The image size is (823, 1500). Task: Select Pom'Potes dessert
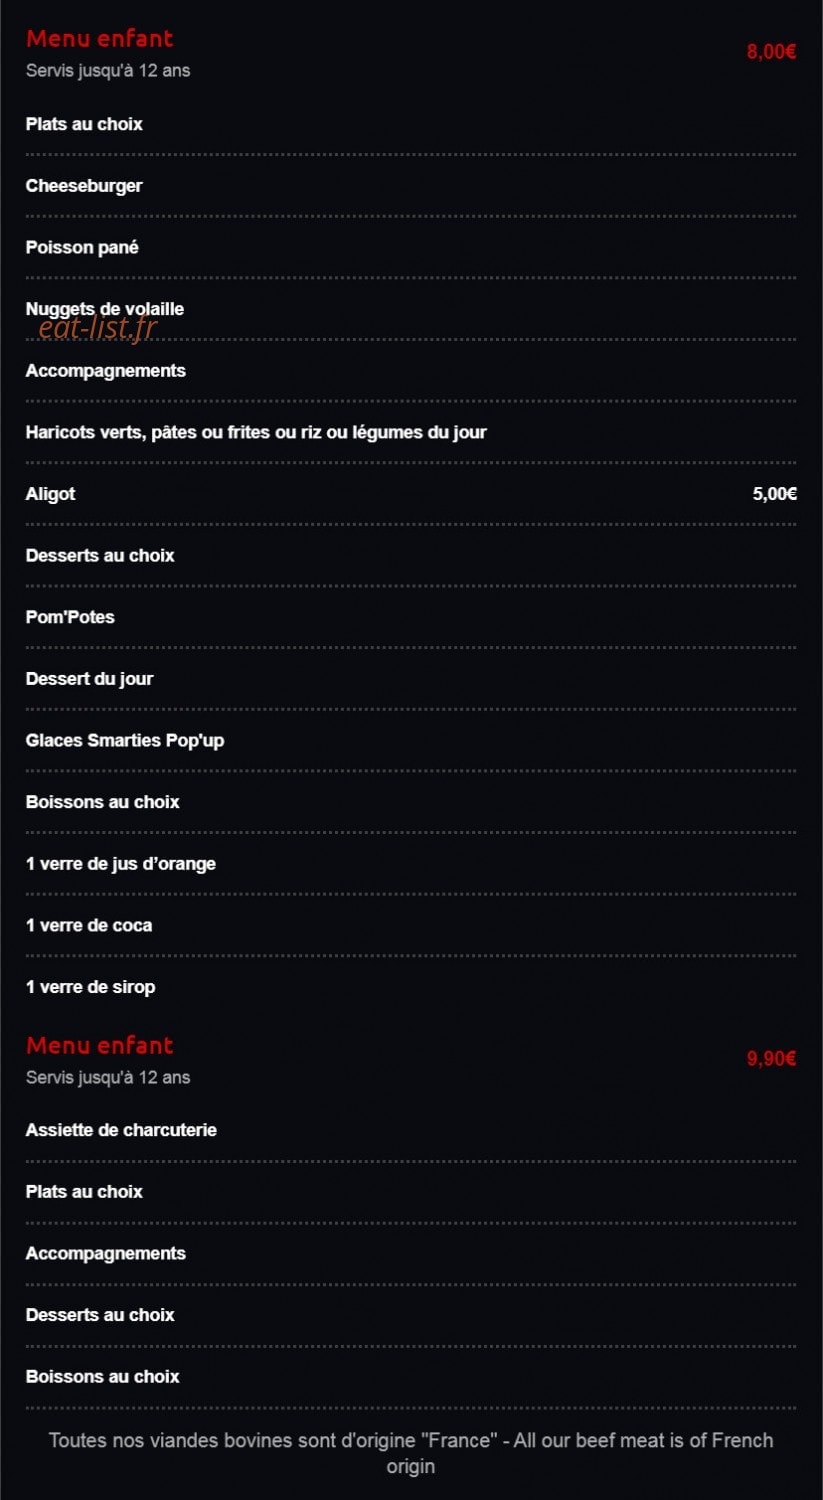pos(70,617)
